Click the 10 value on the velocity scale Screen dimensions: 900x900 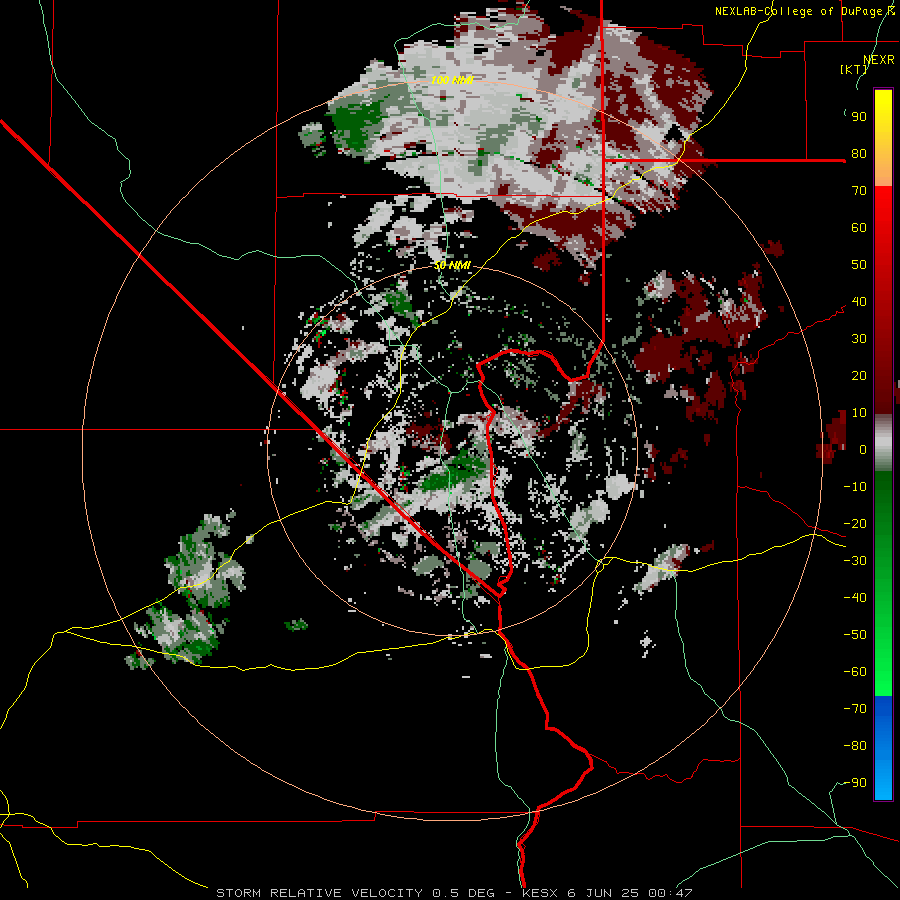[x=859, y=413]
